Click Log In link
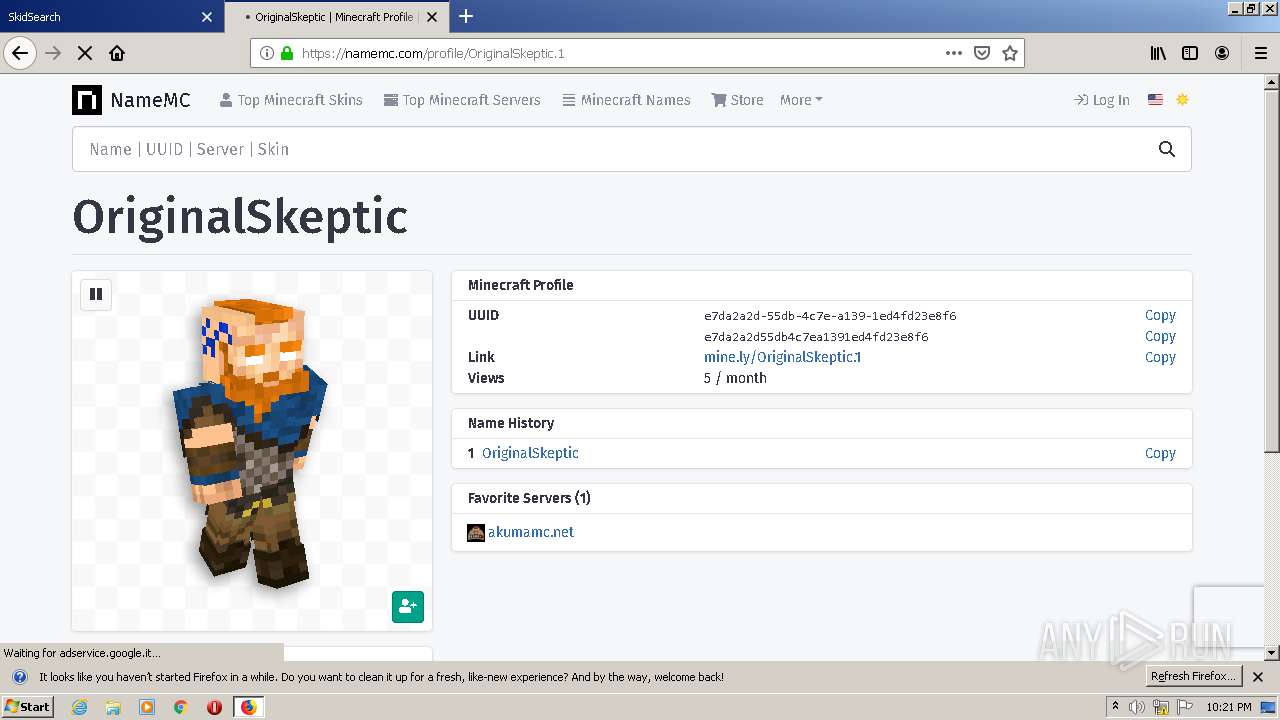Screen dimensions: 1280x720 1101,100
